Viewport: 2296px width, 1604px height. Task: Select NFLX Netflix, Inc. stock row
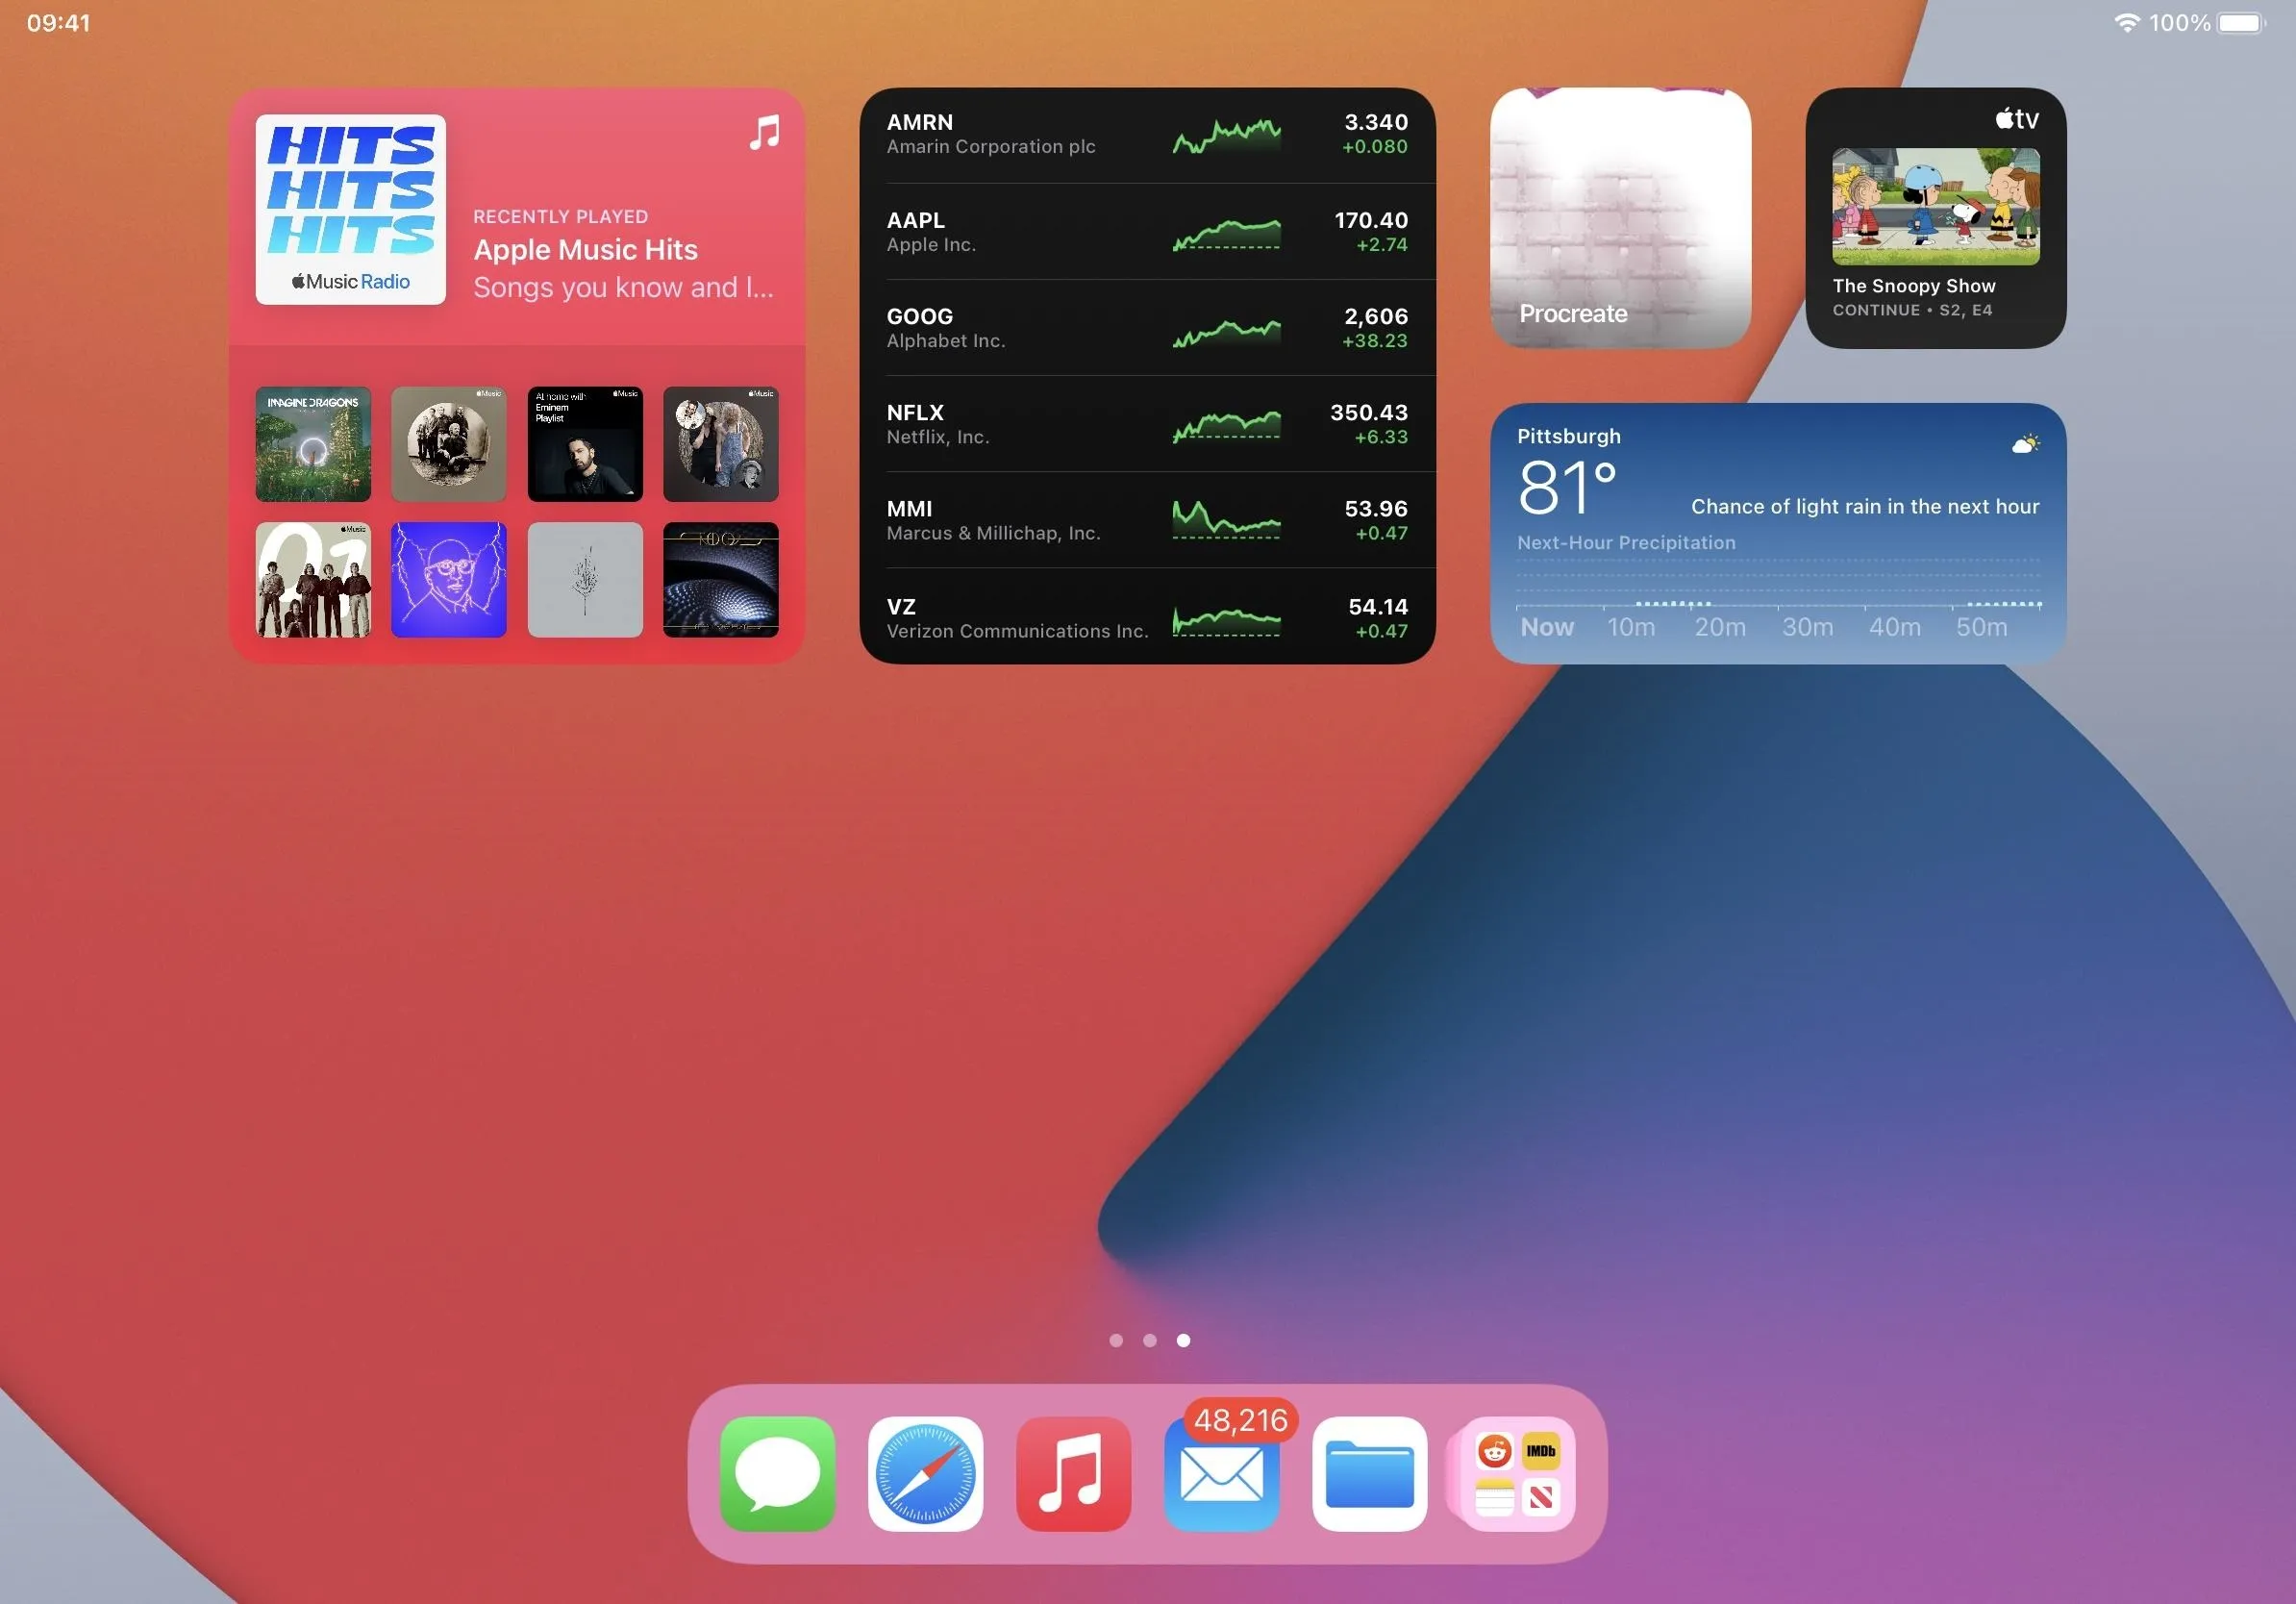click(1147, 424)
